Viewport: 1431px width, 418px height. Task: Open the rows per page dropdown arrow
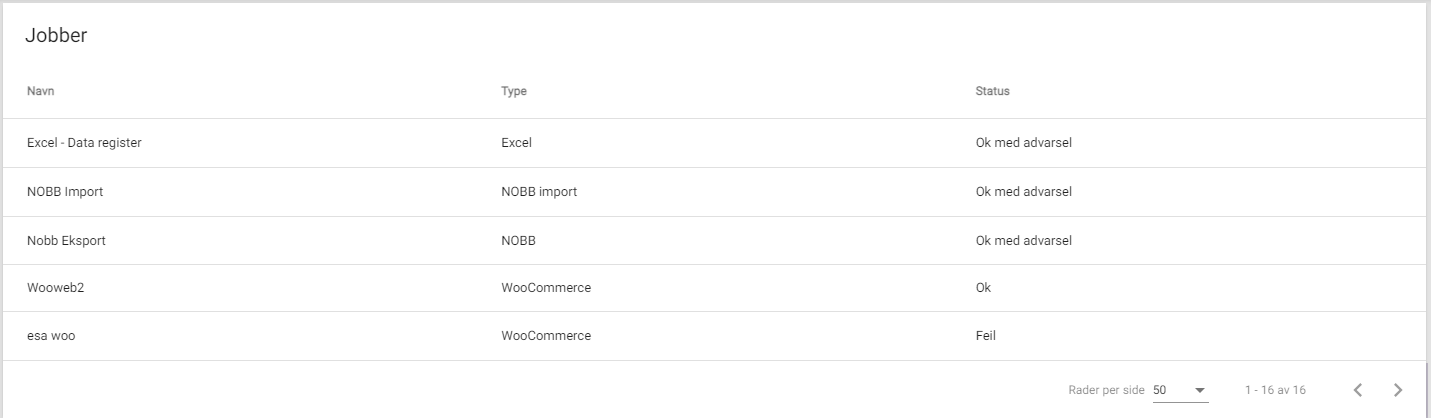tap(1200, 390)
